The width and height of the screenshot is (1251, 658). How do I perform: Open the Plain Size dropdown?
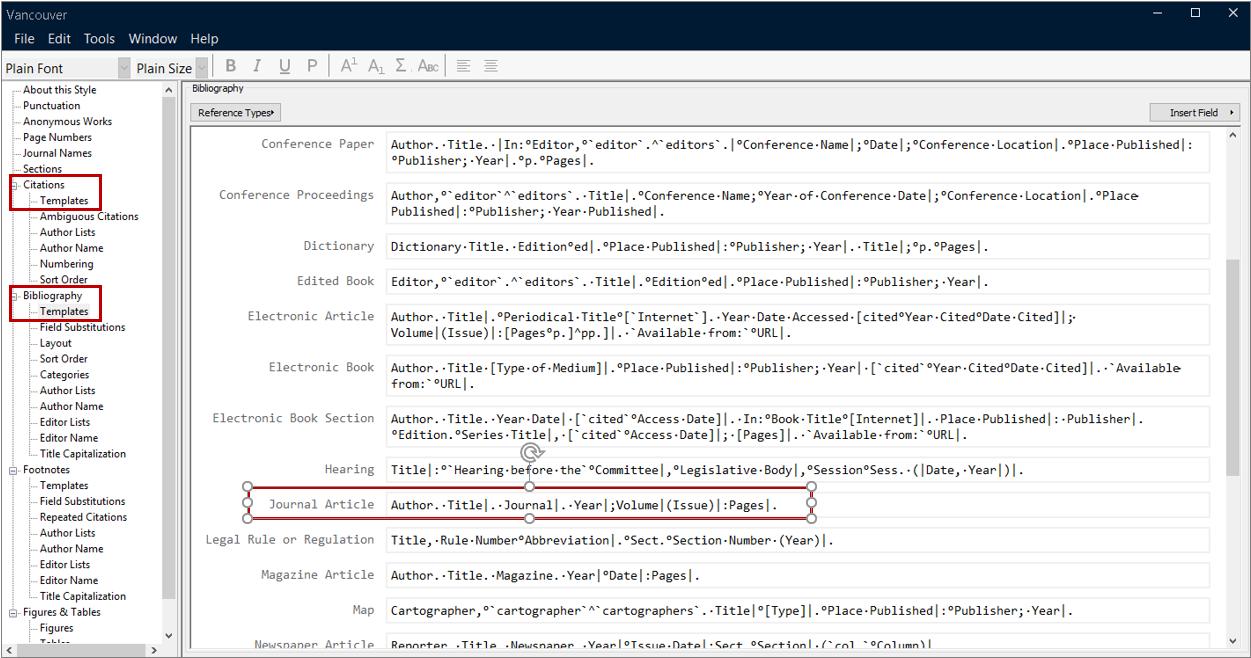tap(202, 68)
